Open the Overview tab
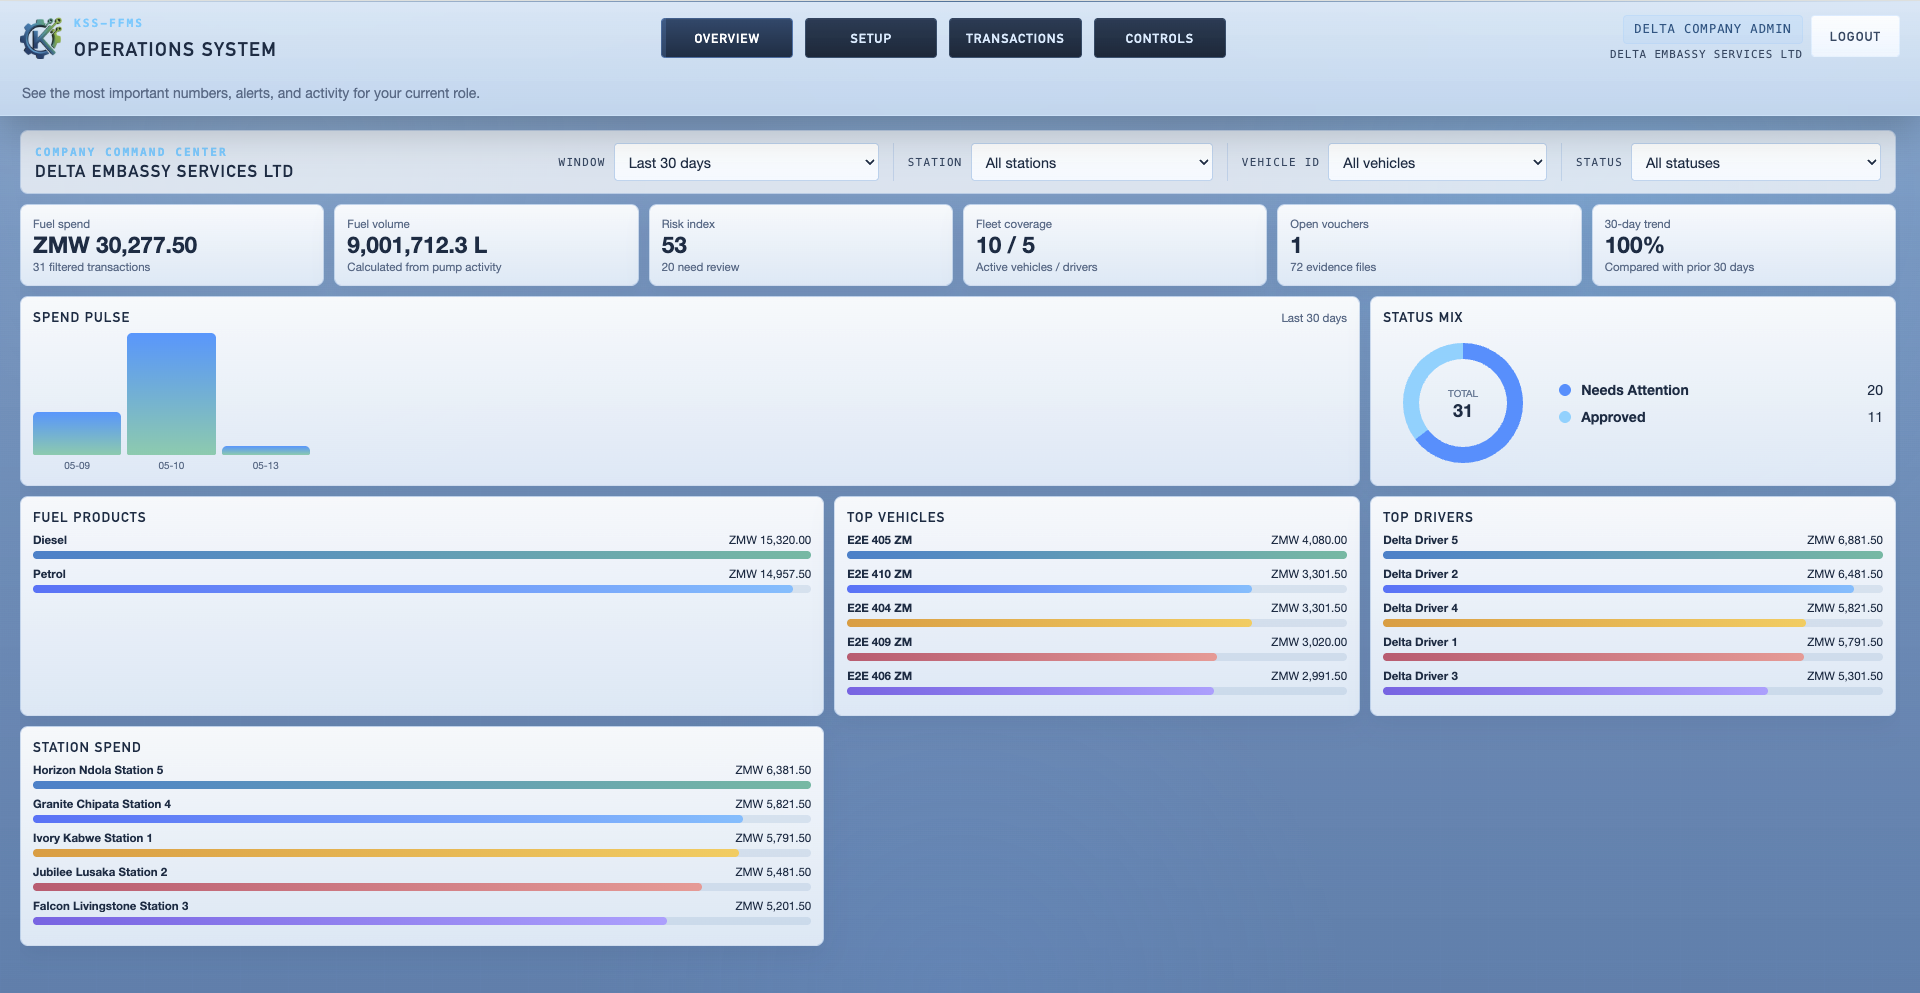The width and height of the screenshot is (1920, 993). 727,38
